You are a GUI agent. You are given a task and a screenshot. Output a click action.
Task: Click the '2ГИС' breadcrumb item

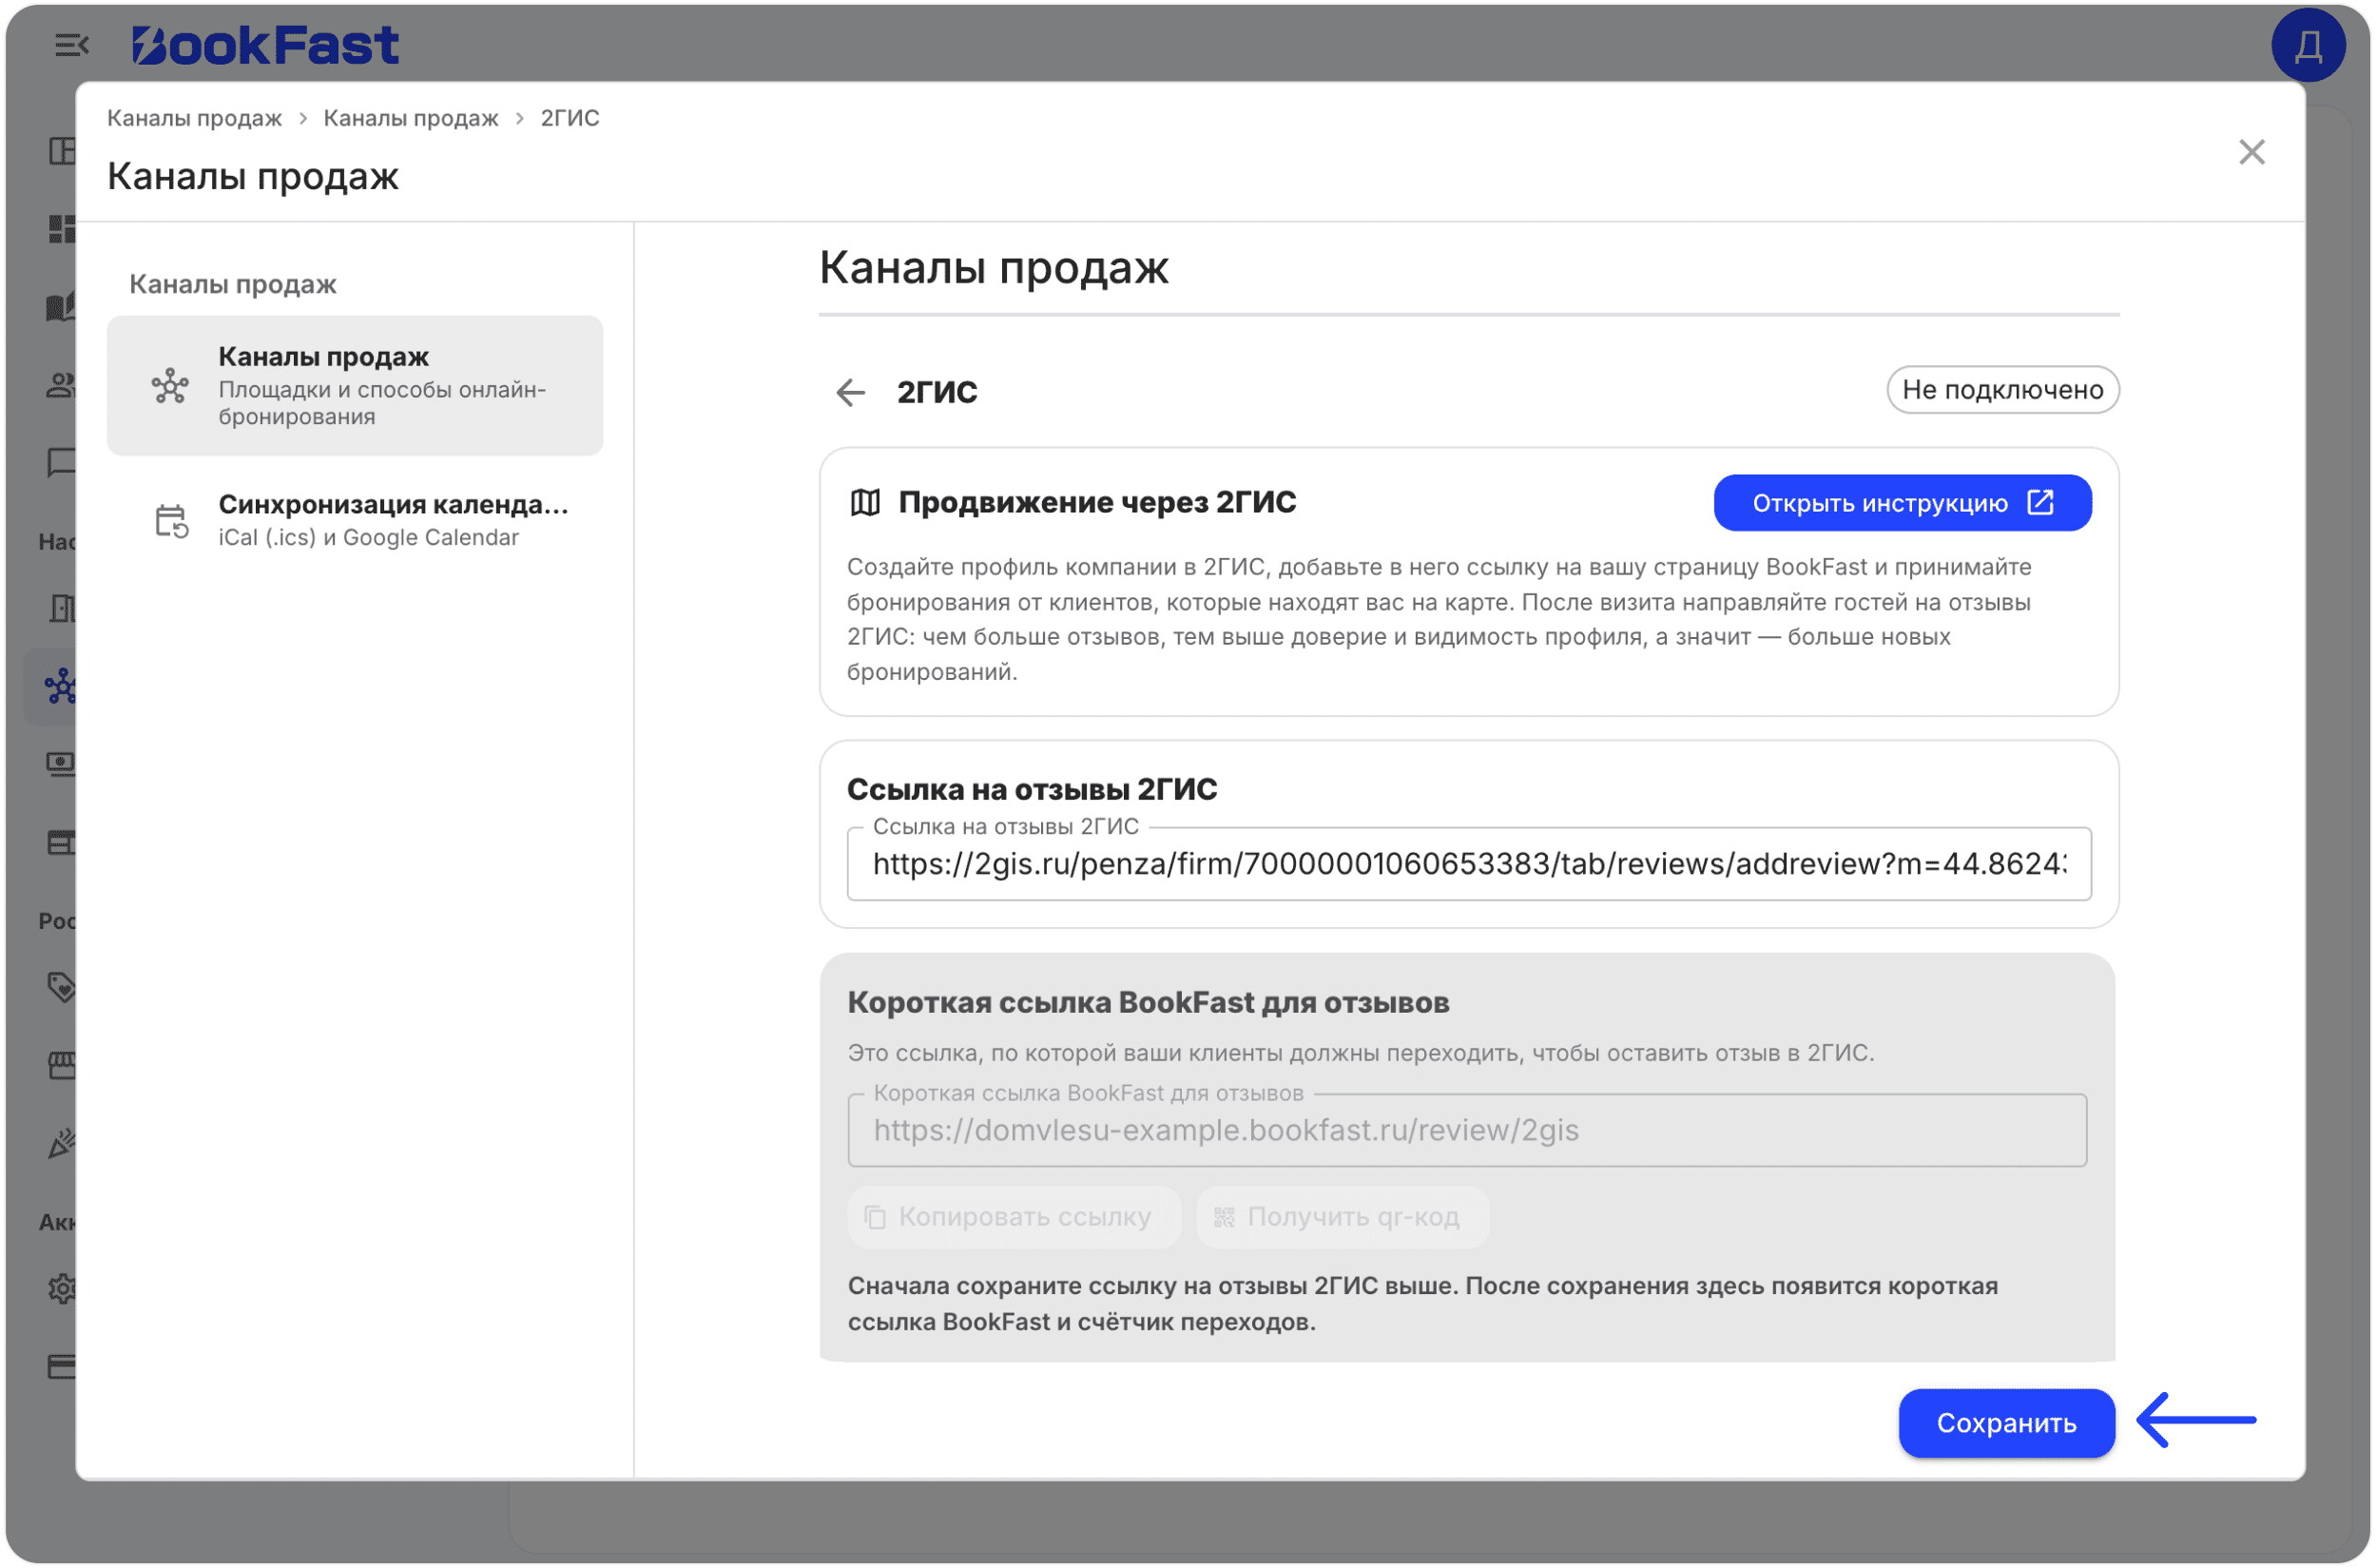(570, 118)
